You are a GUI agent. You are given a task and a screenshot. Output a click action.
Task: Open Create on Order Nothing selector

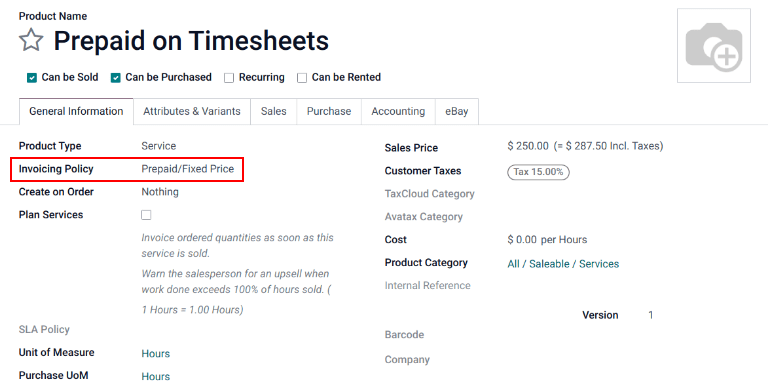pos(160,192)
